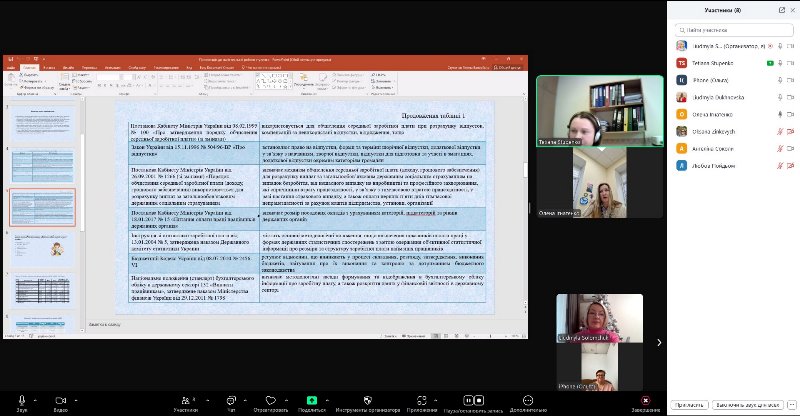Select the currently highlighted table slide thumbnail
The height and width of the screenshot is (416, 800).
point(42,207)
